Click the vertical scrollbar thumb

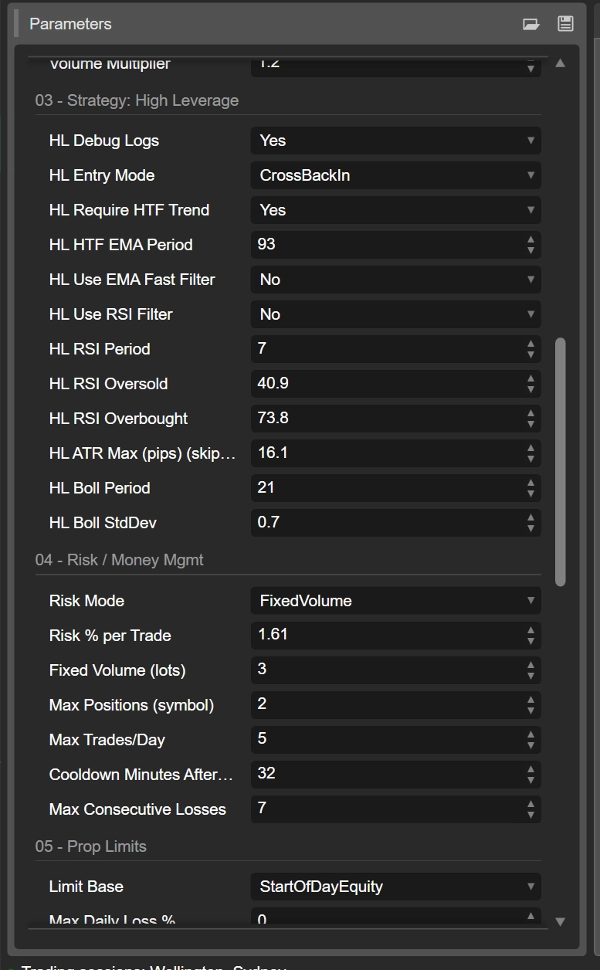click(560, 460)
